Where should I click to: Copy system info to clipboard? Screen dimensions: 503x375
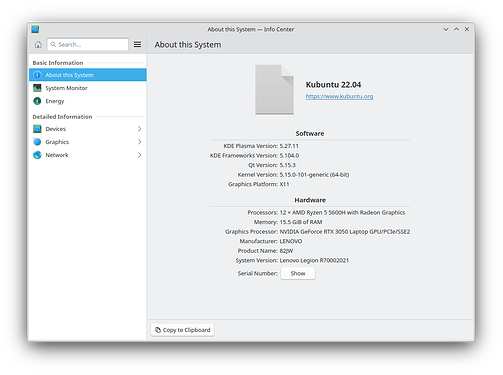(182, 330)
